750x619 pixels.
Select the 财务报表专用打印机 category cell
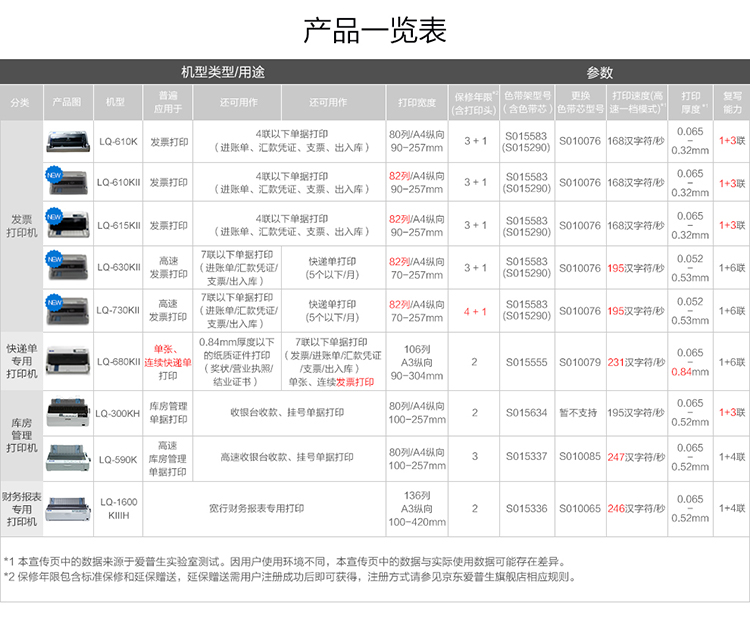coord(21,508)
